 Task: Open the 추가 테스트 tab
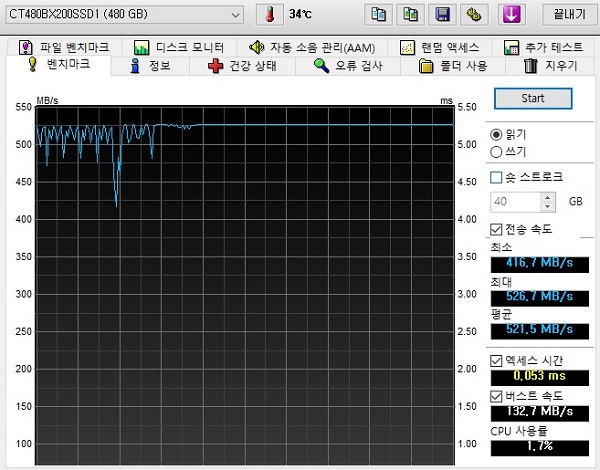click(x=543, y=47)
